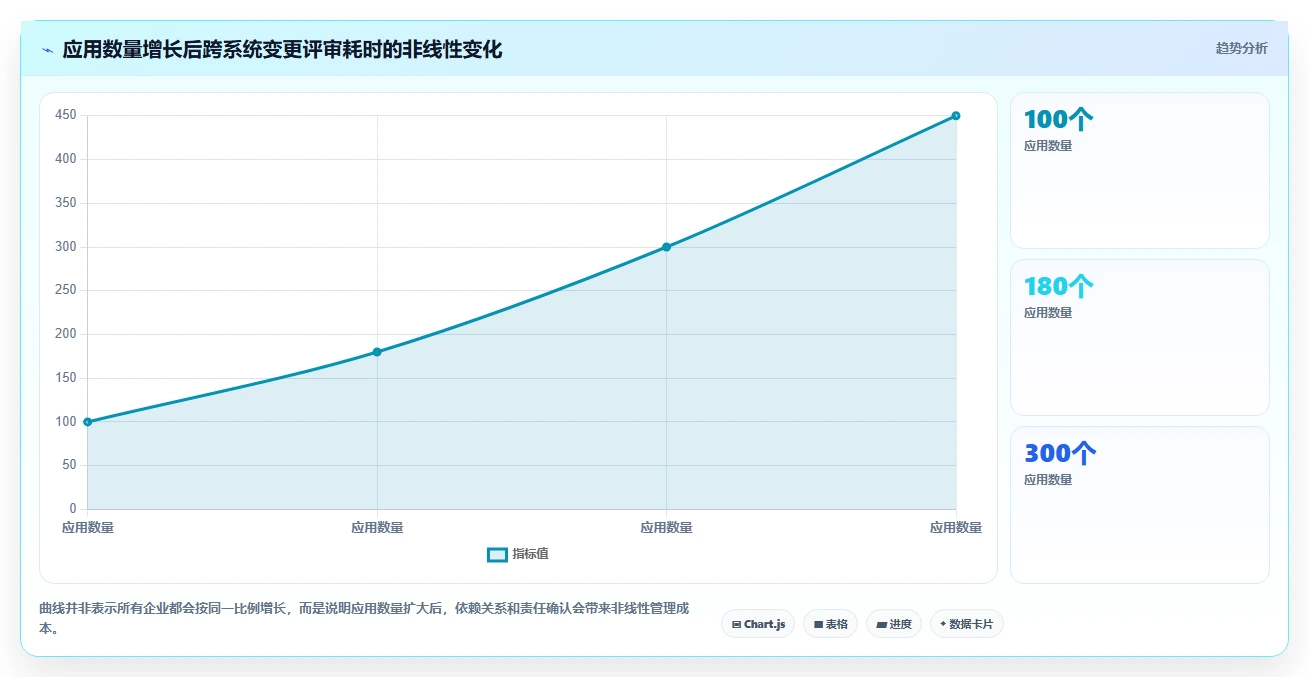Click the y-axis label 50
This screenshot has height=677, width=1309.
[69, 465]
